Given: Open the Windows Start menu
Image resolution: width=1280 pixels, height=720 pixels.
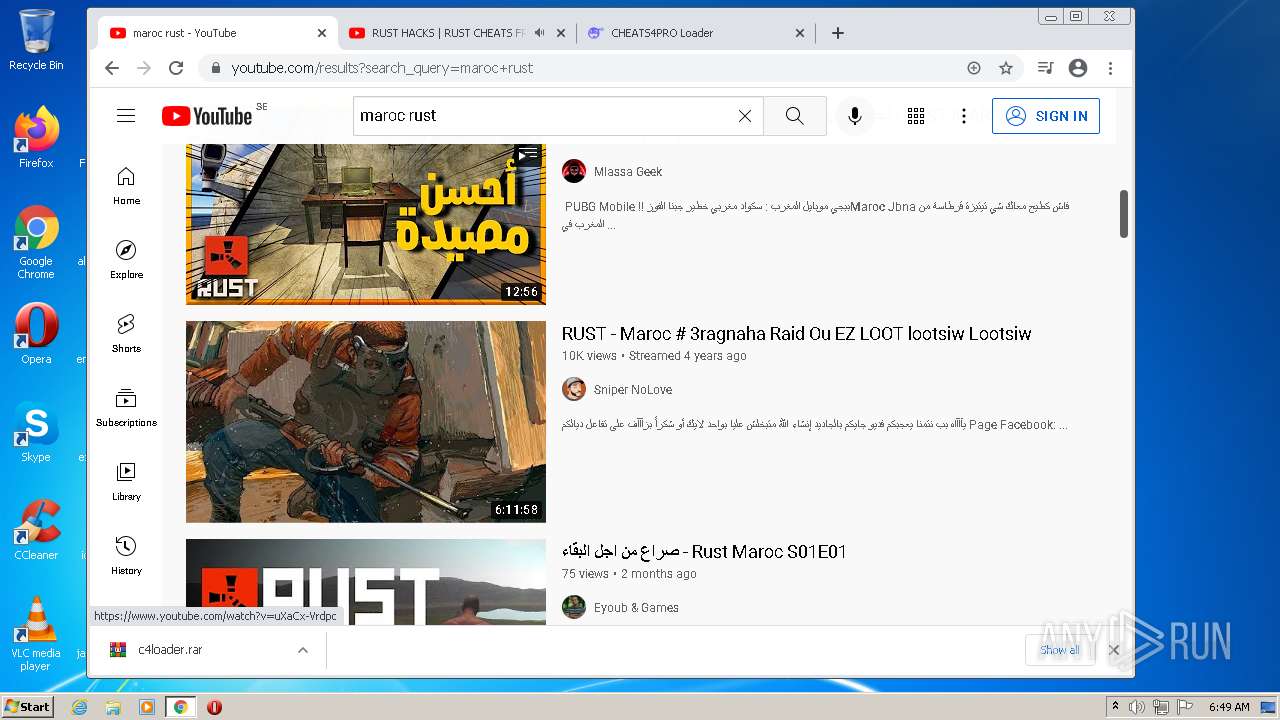Looking at the screenshot, I should [x=27, y=707].
